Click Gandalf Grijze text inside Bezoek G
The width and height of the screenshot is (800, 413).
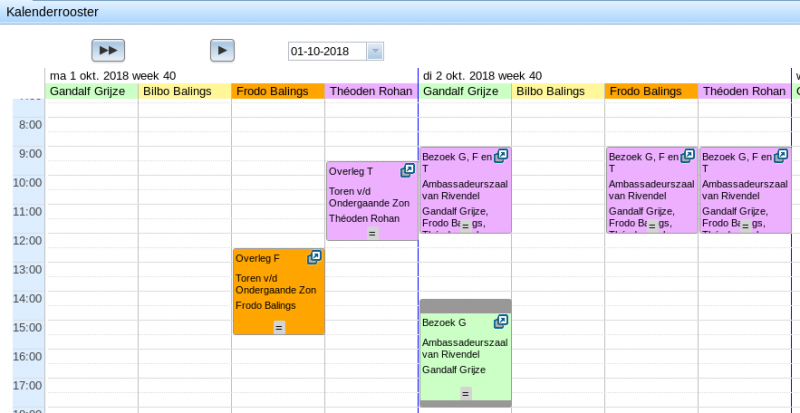tap(454, 370)
